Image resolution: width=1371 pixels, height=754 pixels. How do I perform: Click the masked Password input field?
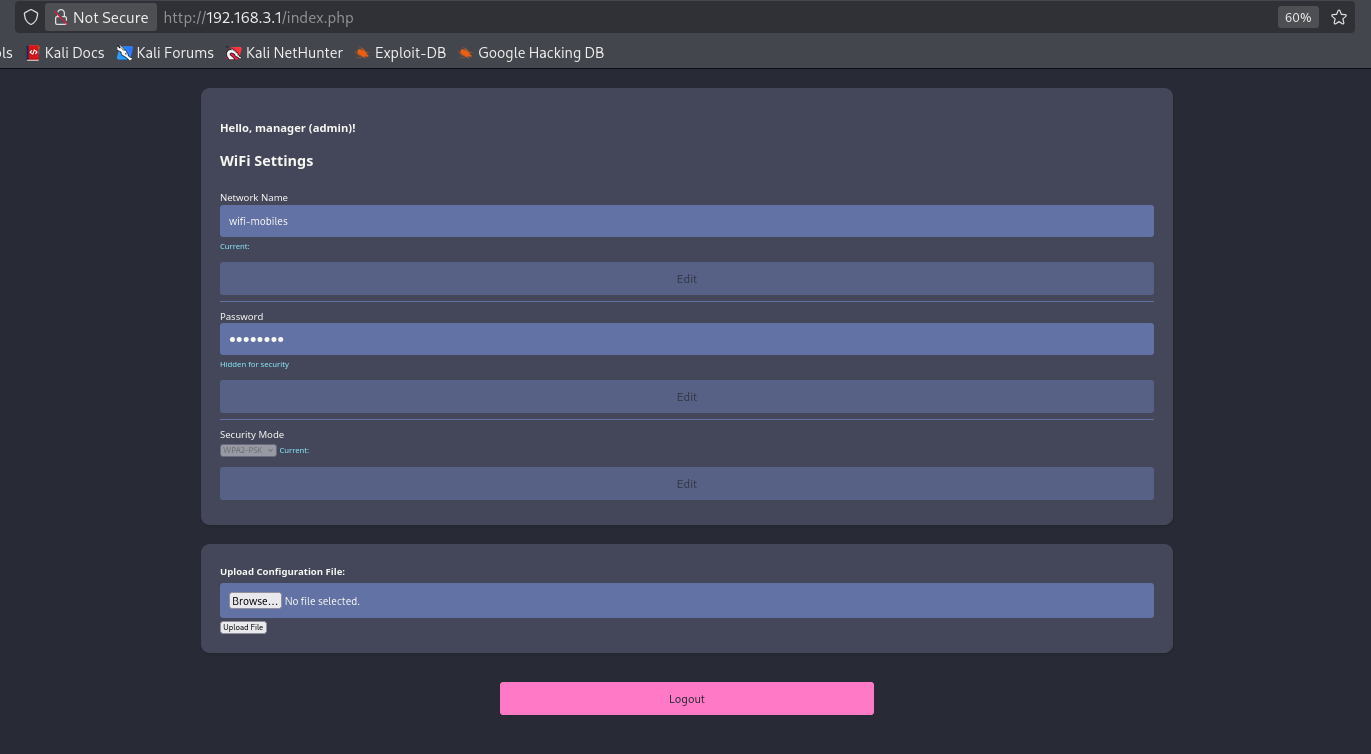coord(686,338)
